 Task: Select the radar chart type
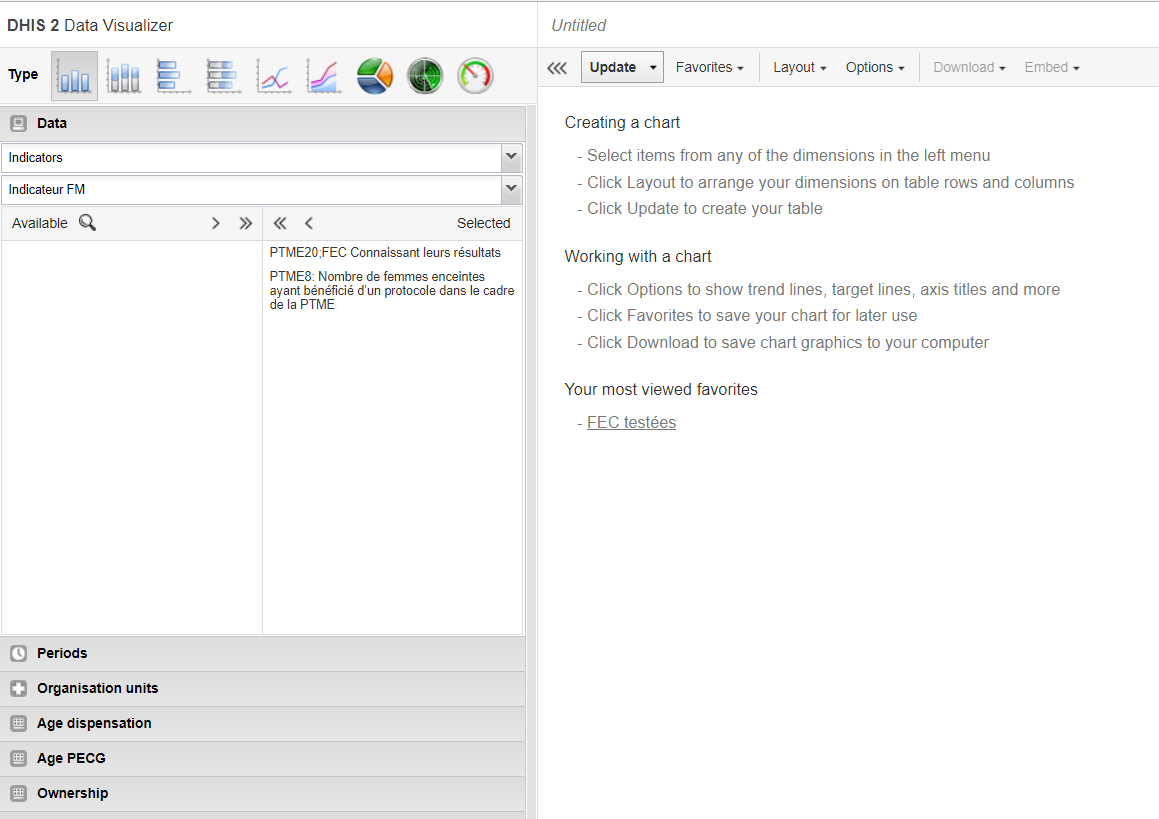coord(425,76)
